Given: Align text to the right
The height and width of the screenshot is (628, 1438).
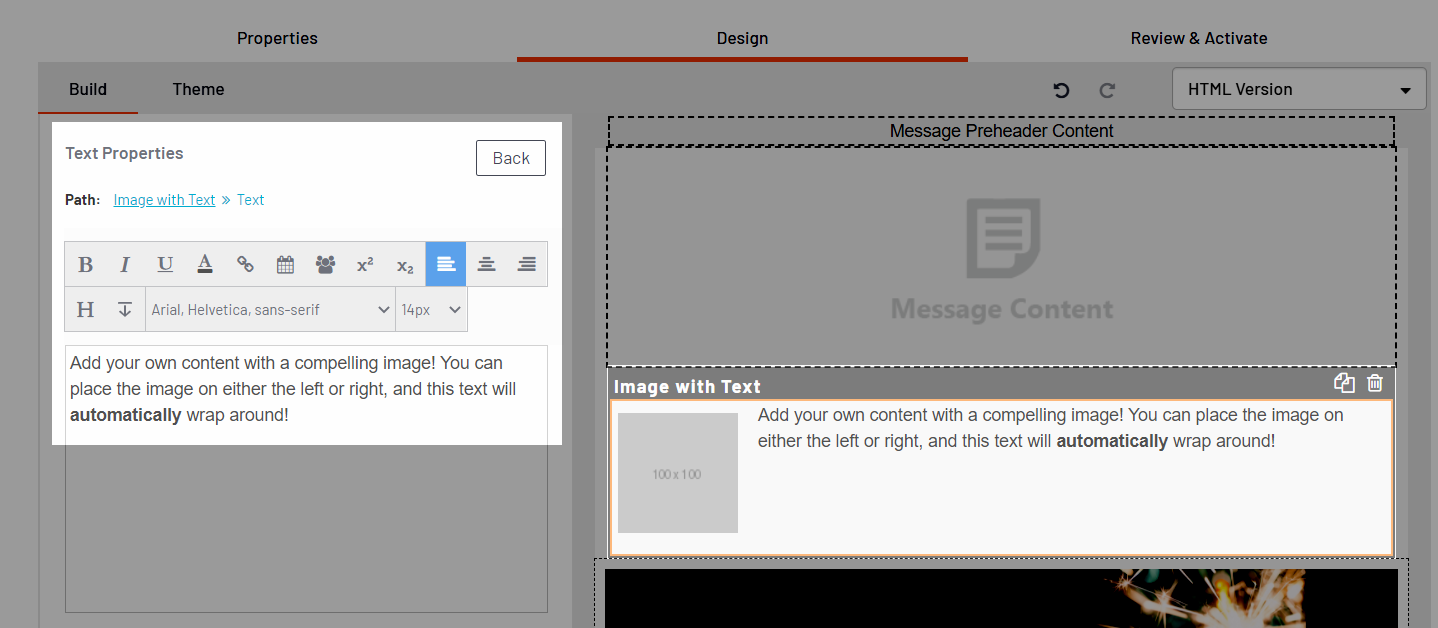Looking at the screenshot, I should coord(526,264).
